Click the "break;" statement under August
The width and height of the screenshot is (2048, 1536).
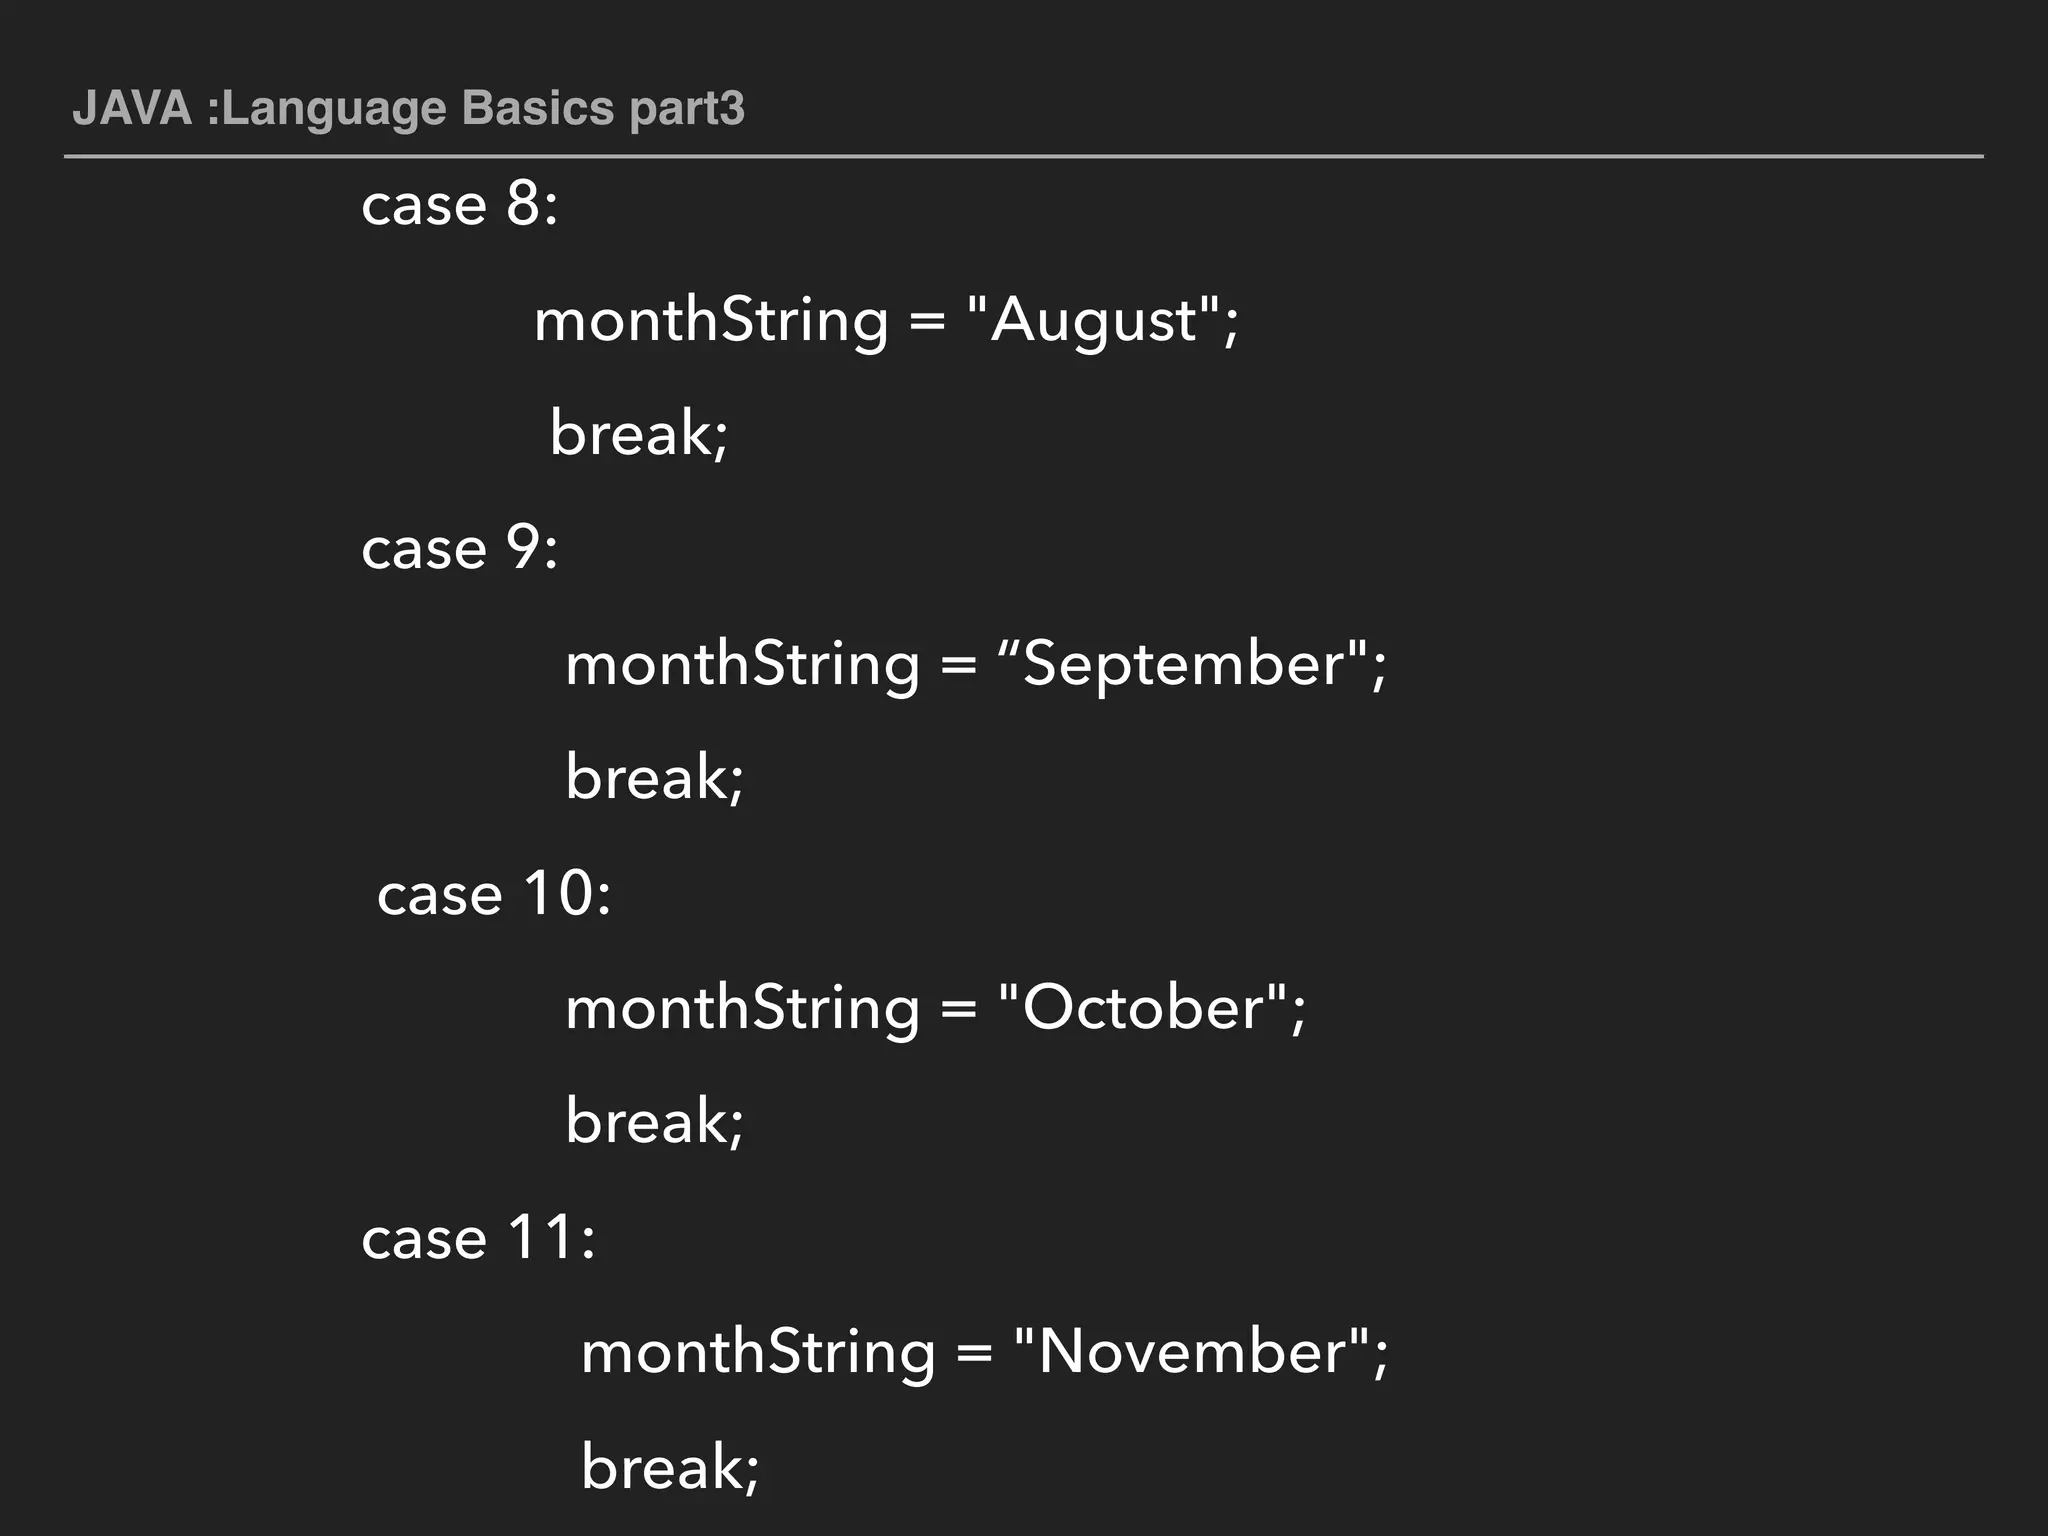click(x=639, y=434)
